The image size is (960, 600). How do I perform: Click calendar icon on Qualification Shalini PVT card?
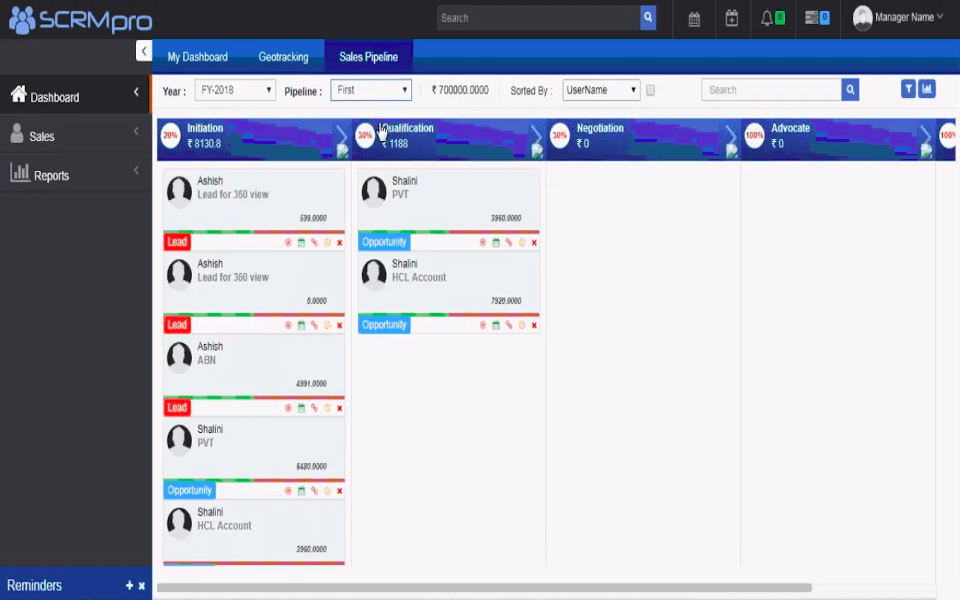point(496,242)
